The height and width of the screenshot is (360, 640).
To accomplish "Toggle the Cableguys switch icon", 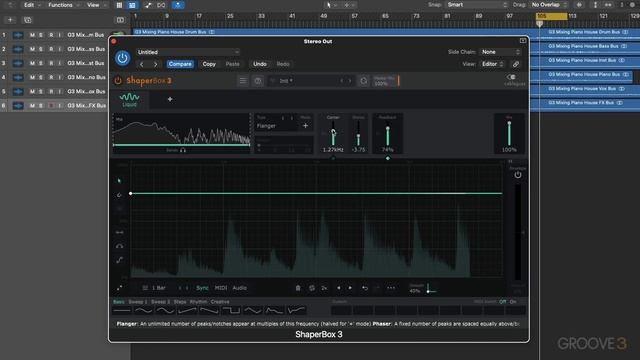I will 511,77.
